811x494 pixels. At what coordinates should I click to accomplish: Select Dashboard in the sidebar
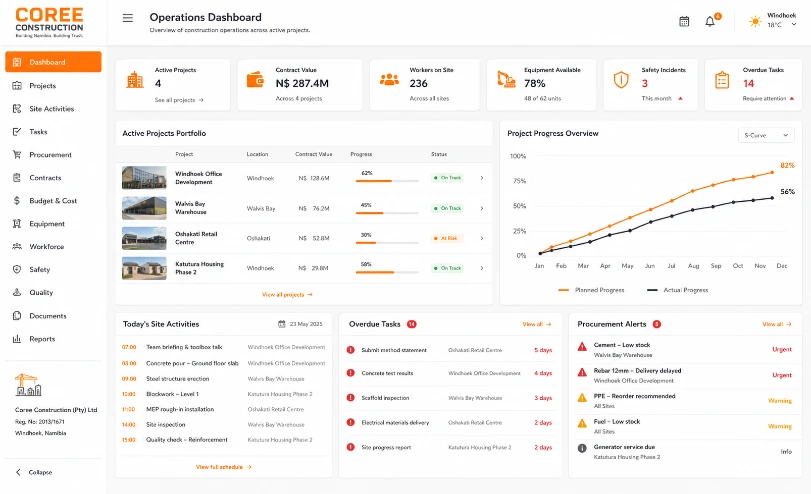[x=53, y=62]
